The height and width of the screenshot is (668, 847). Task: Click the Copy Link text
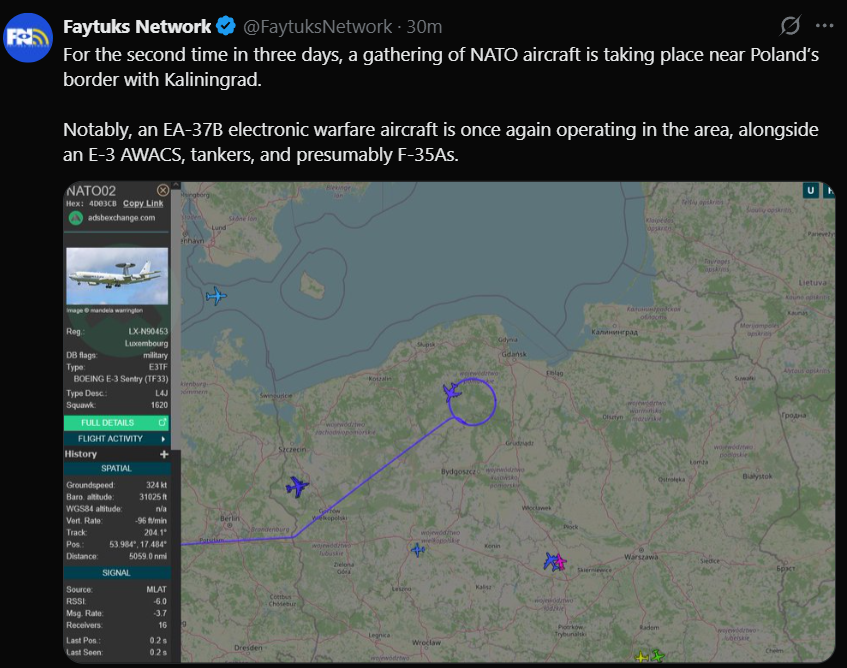pyautogui.click(x=143, y=204)
